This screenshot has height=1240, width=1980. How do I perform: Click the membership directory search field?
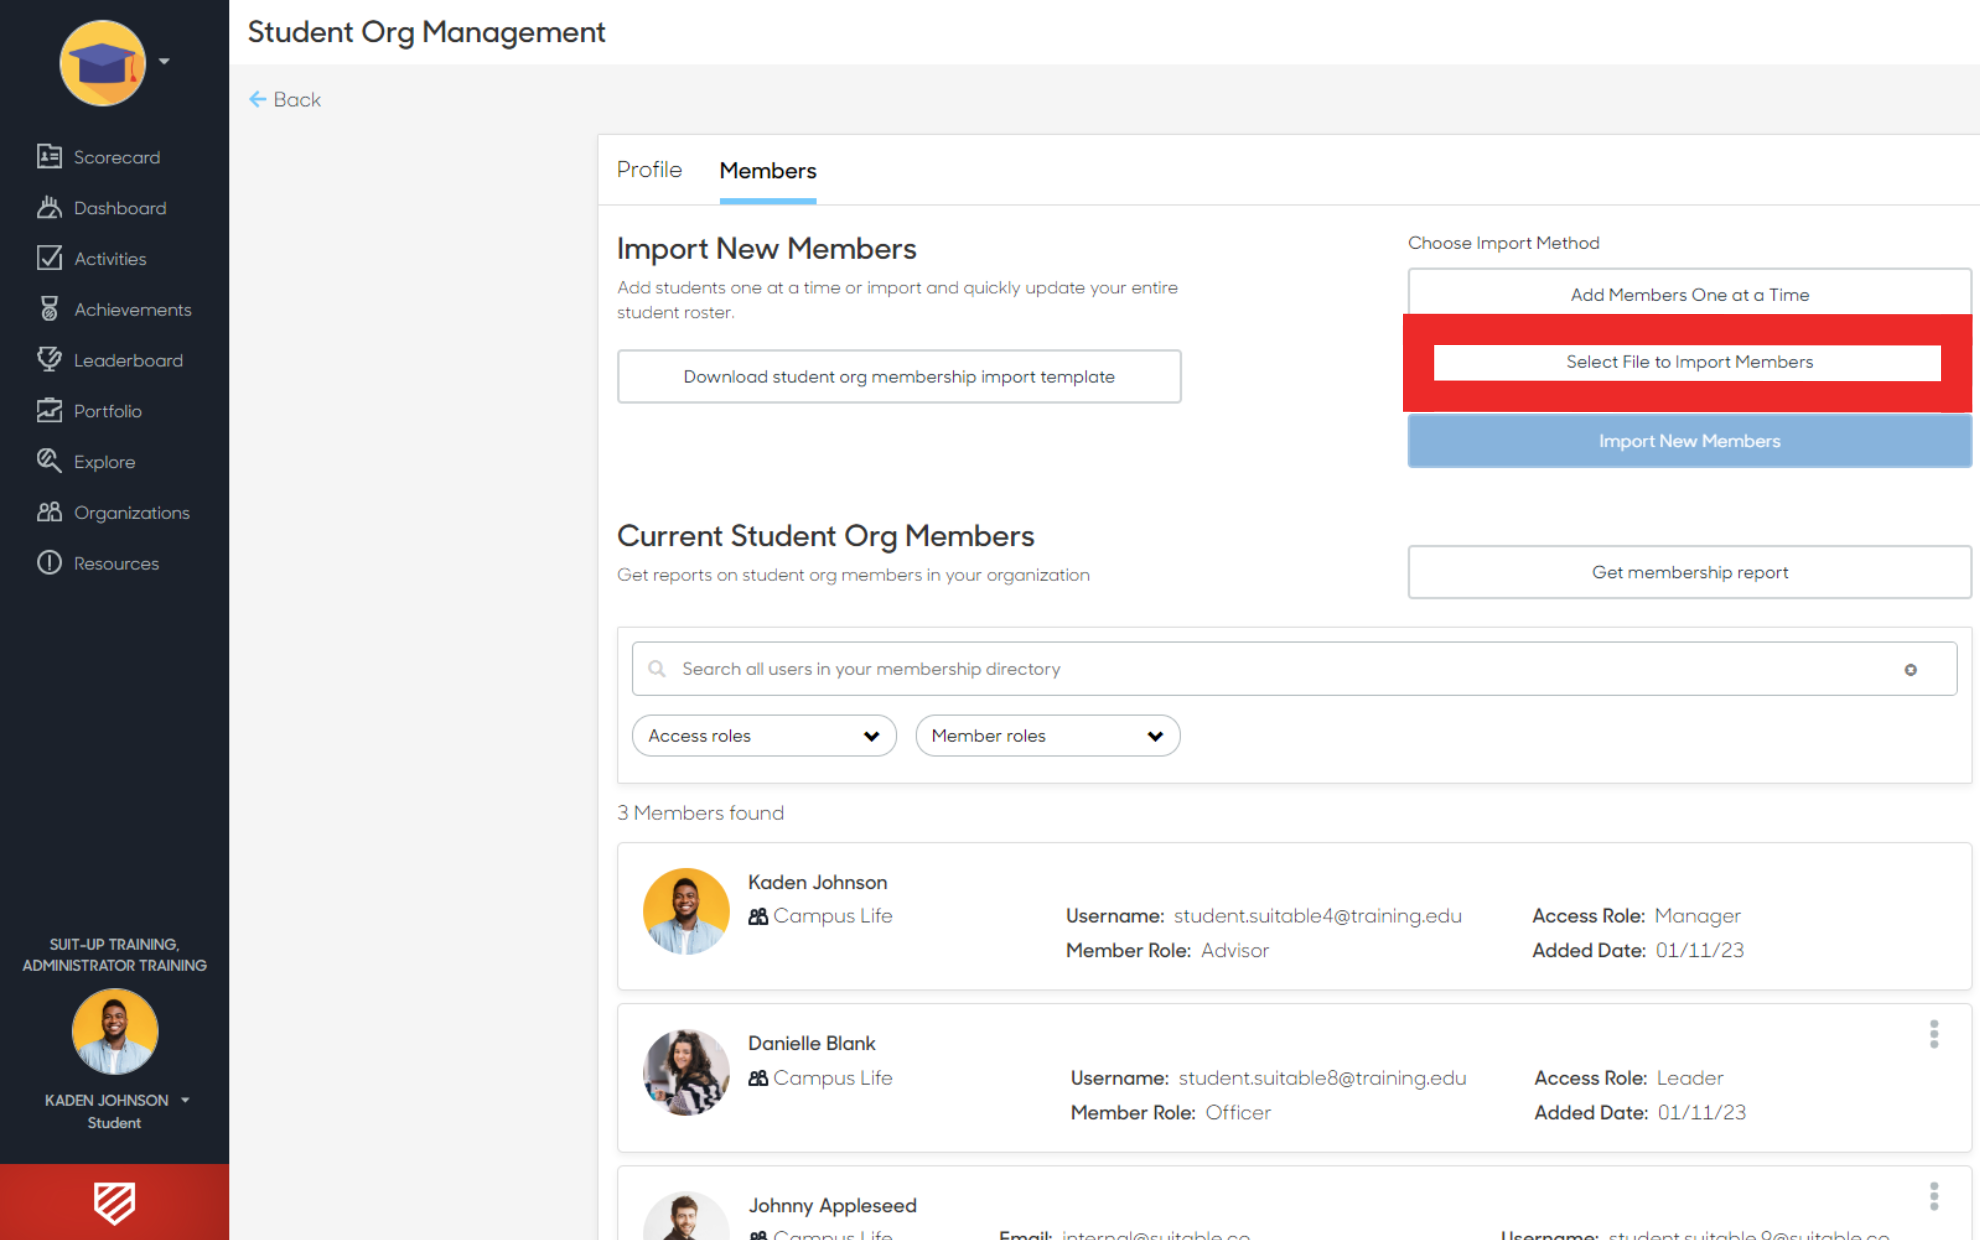tap(1294, 669)
